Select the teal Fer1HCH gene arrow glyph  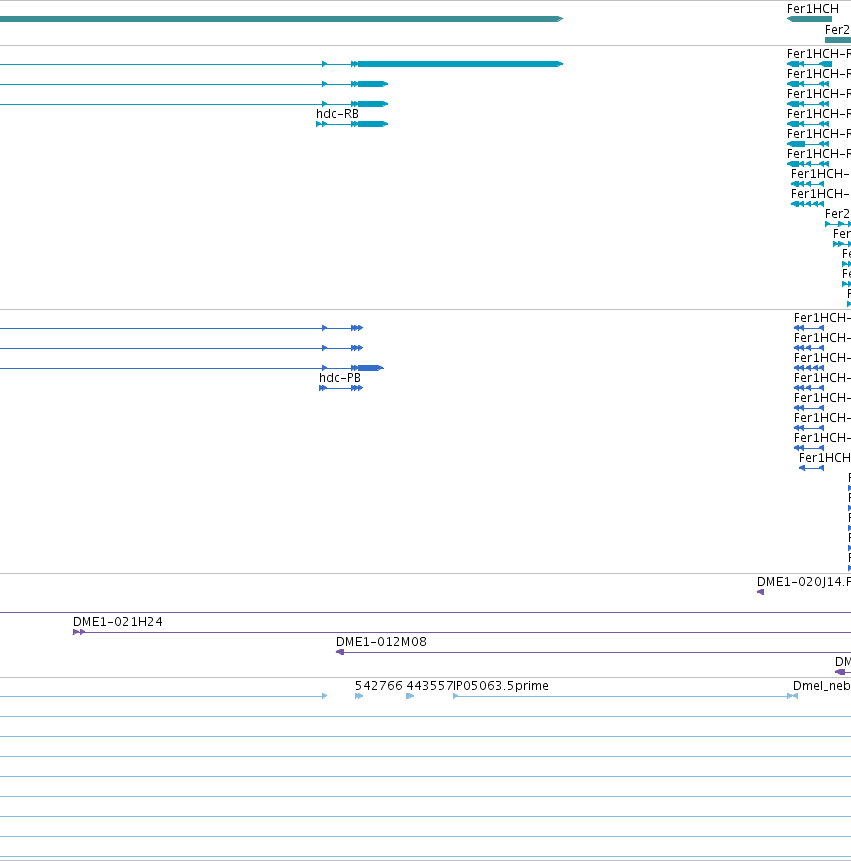(809, 19)
